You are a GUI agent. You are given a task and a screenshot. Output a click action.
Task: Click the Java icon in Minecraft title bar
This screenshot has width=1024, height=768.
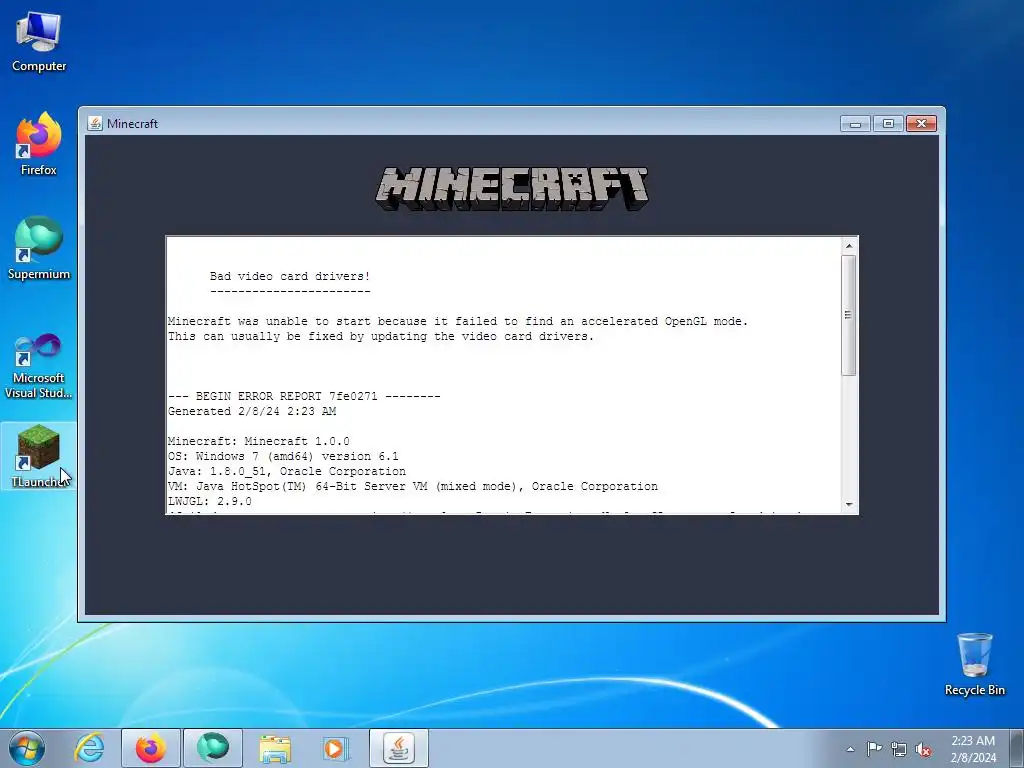coord(95,123)
